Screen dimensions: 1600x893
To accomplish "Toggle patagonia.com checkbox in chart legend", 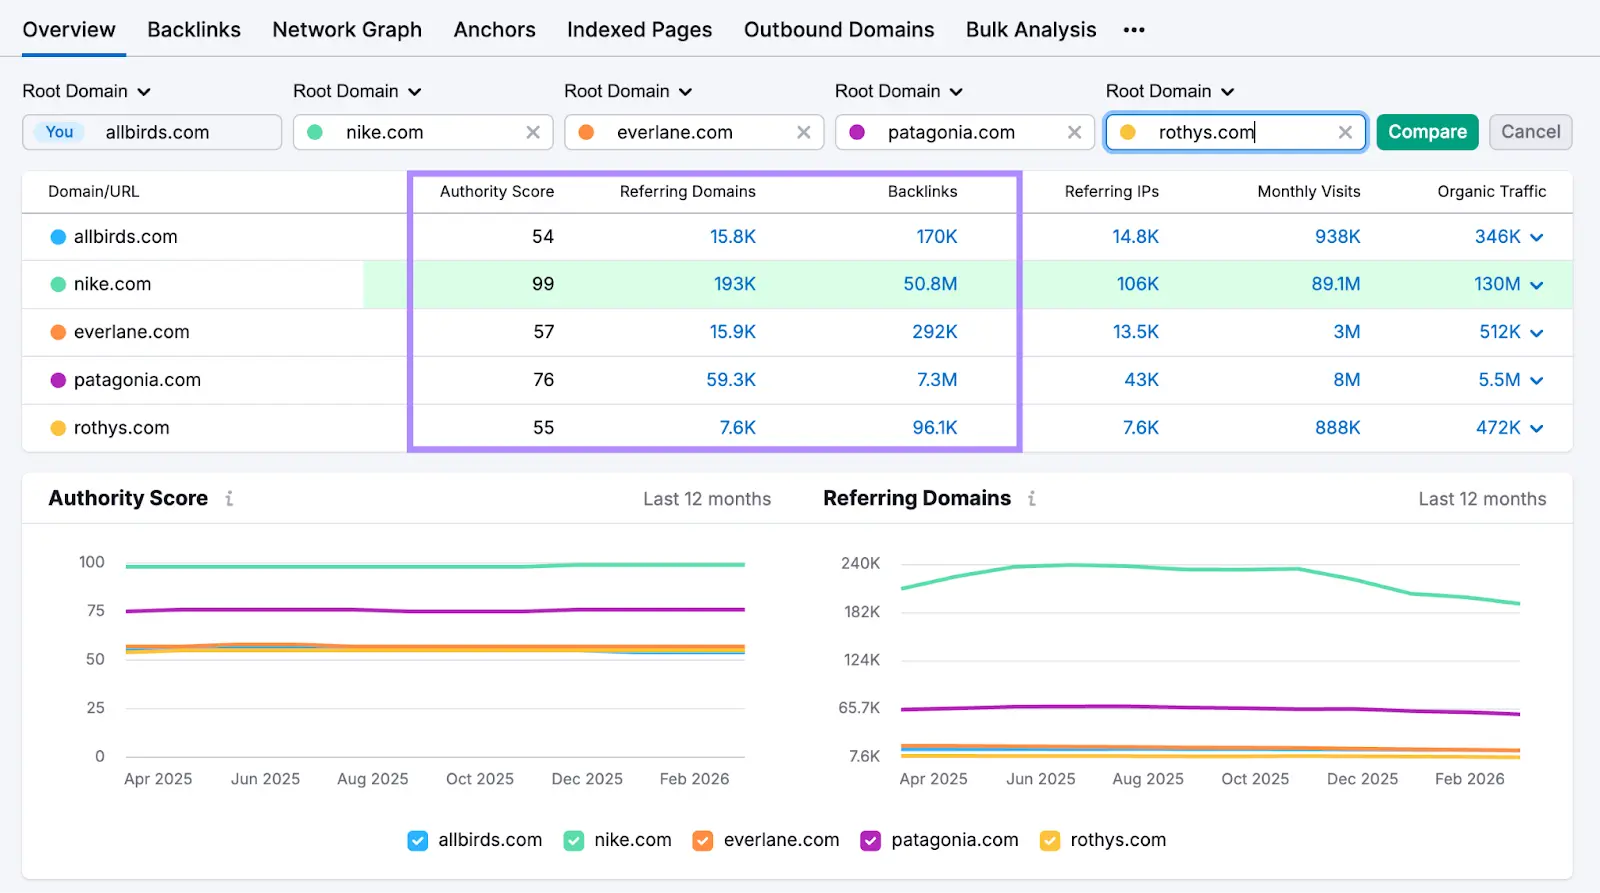I will (871, 841).
